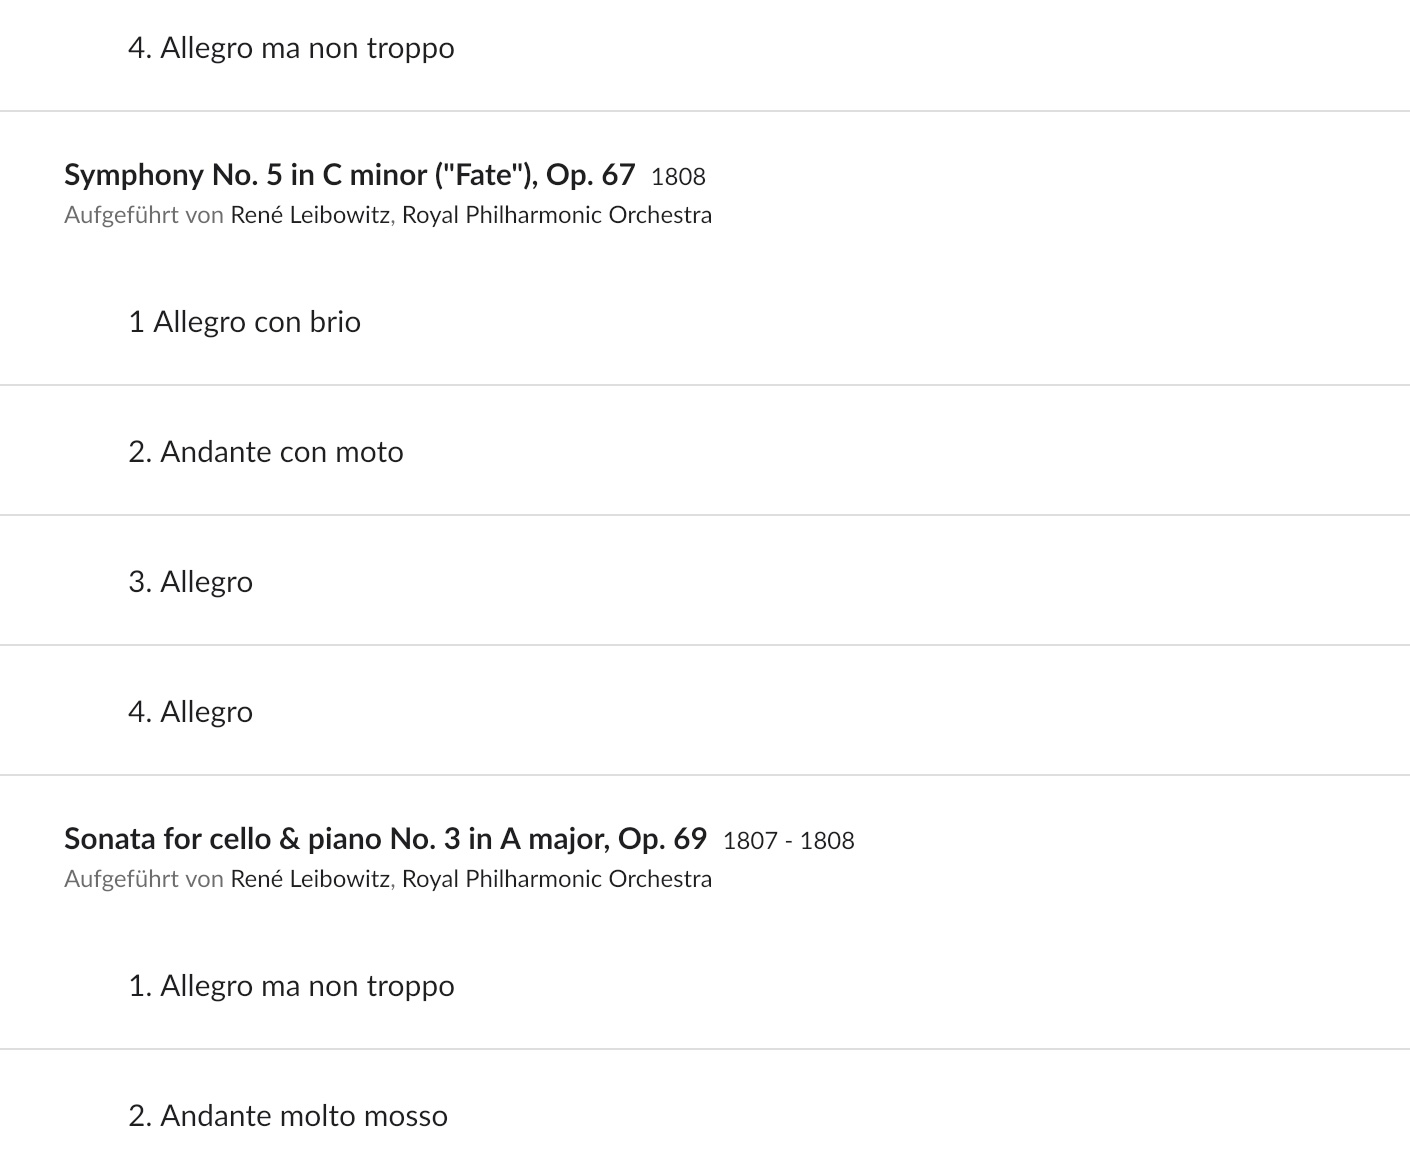The width and height of the screenshot is (1410, 1158).
Task: Click track number 2 before Andante molto mosso
Action: point(140,1116)
